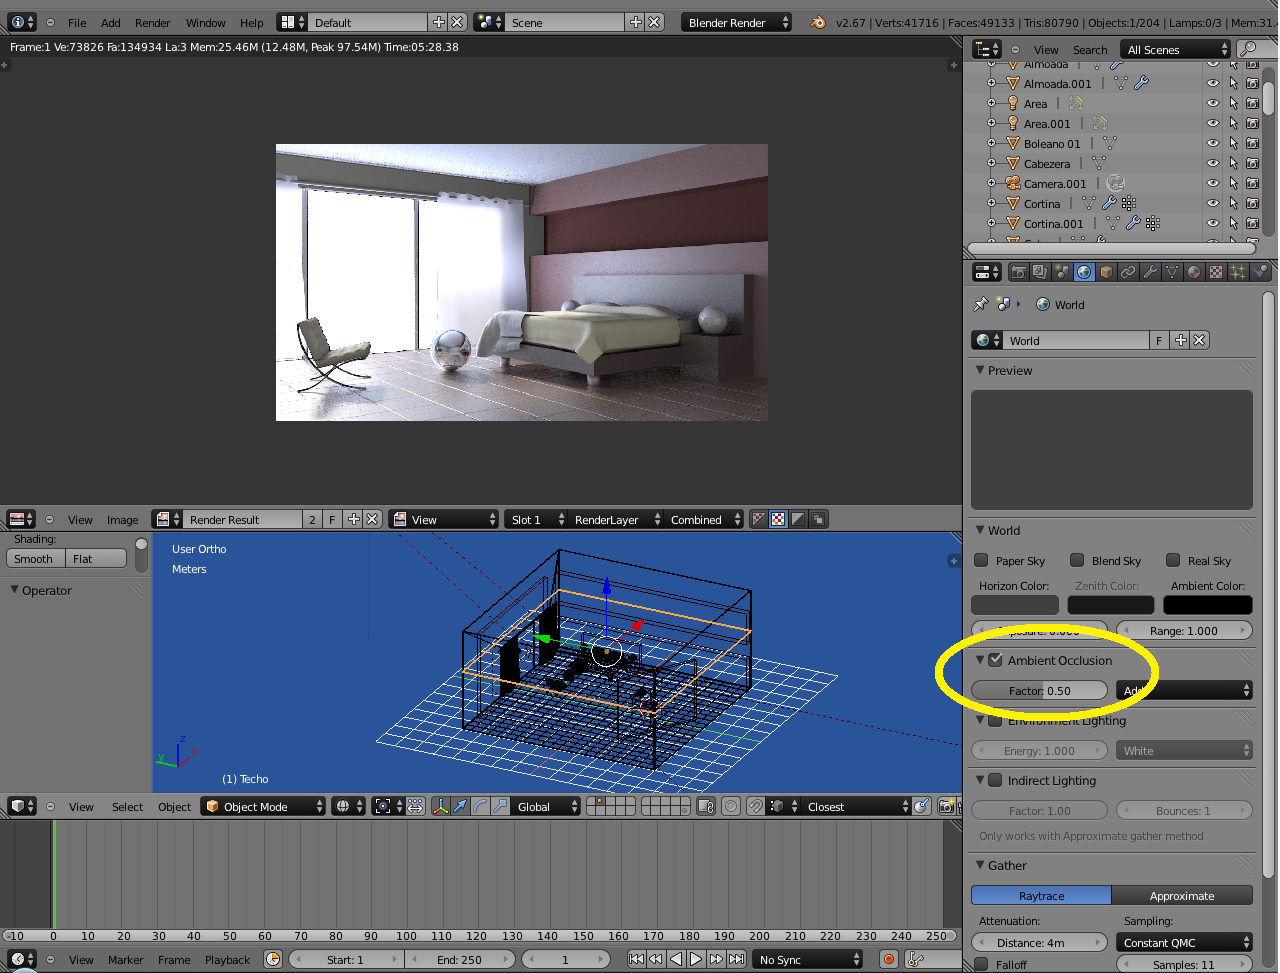Open the Object Mode dropdown
Screen dimensions: 1280x973
[264, 806]
